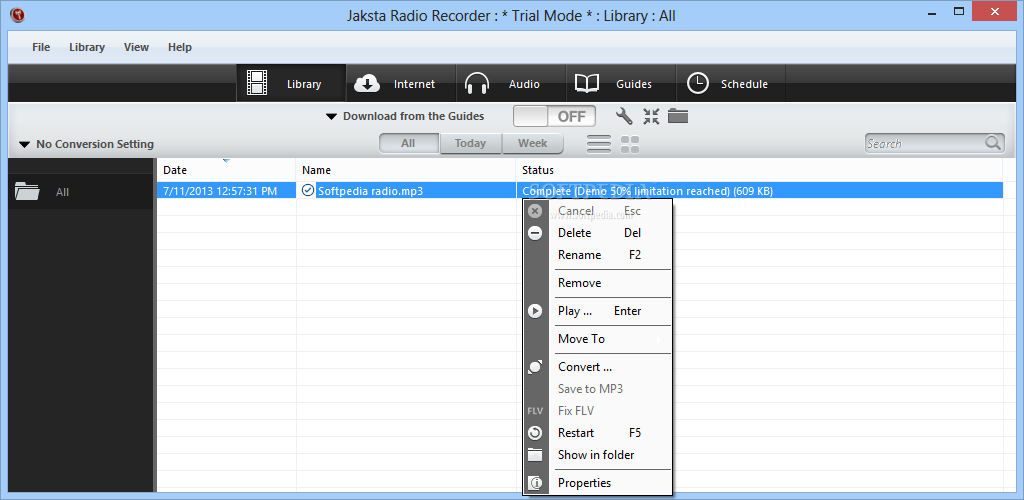
Task: Sort by the Status column header
Action: click(759, 170)
